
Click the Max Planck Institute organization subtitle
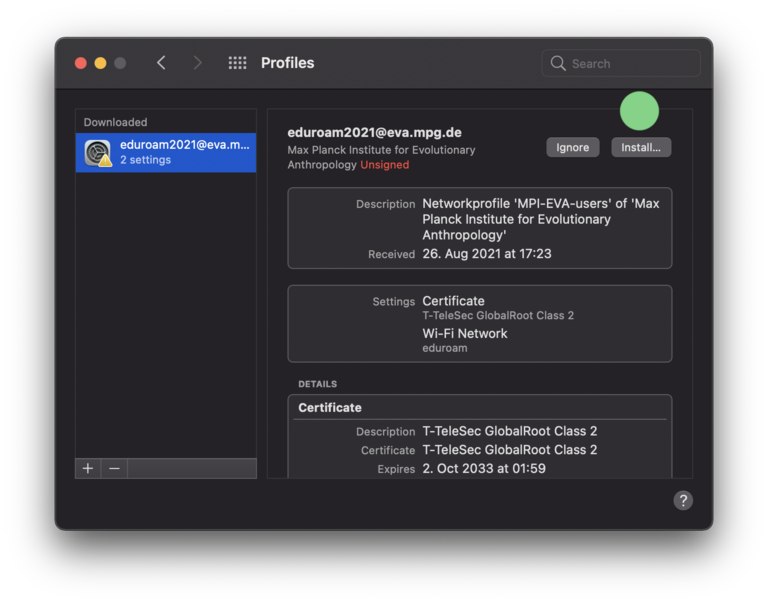pyautogui.click(x=381, y=157)
